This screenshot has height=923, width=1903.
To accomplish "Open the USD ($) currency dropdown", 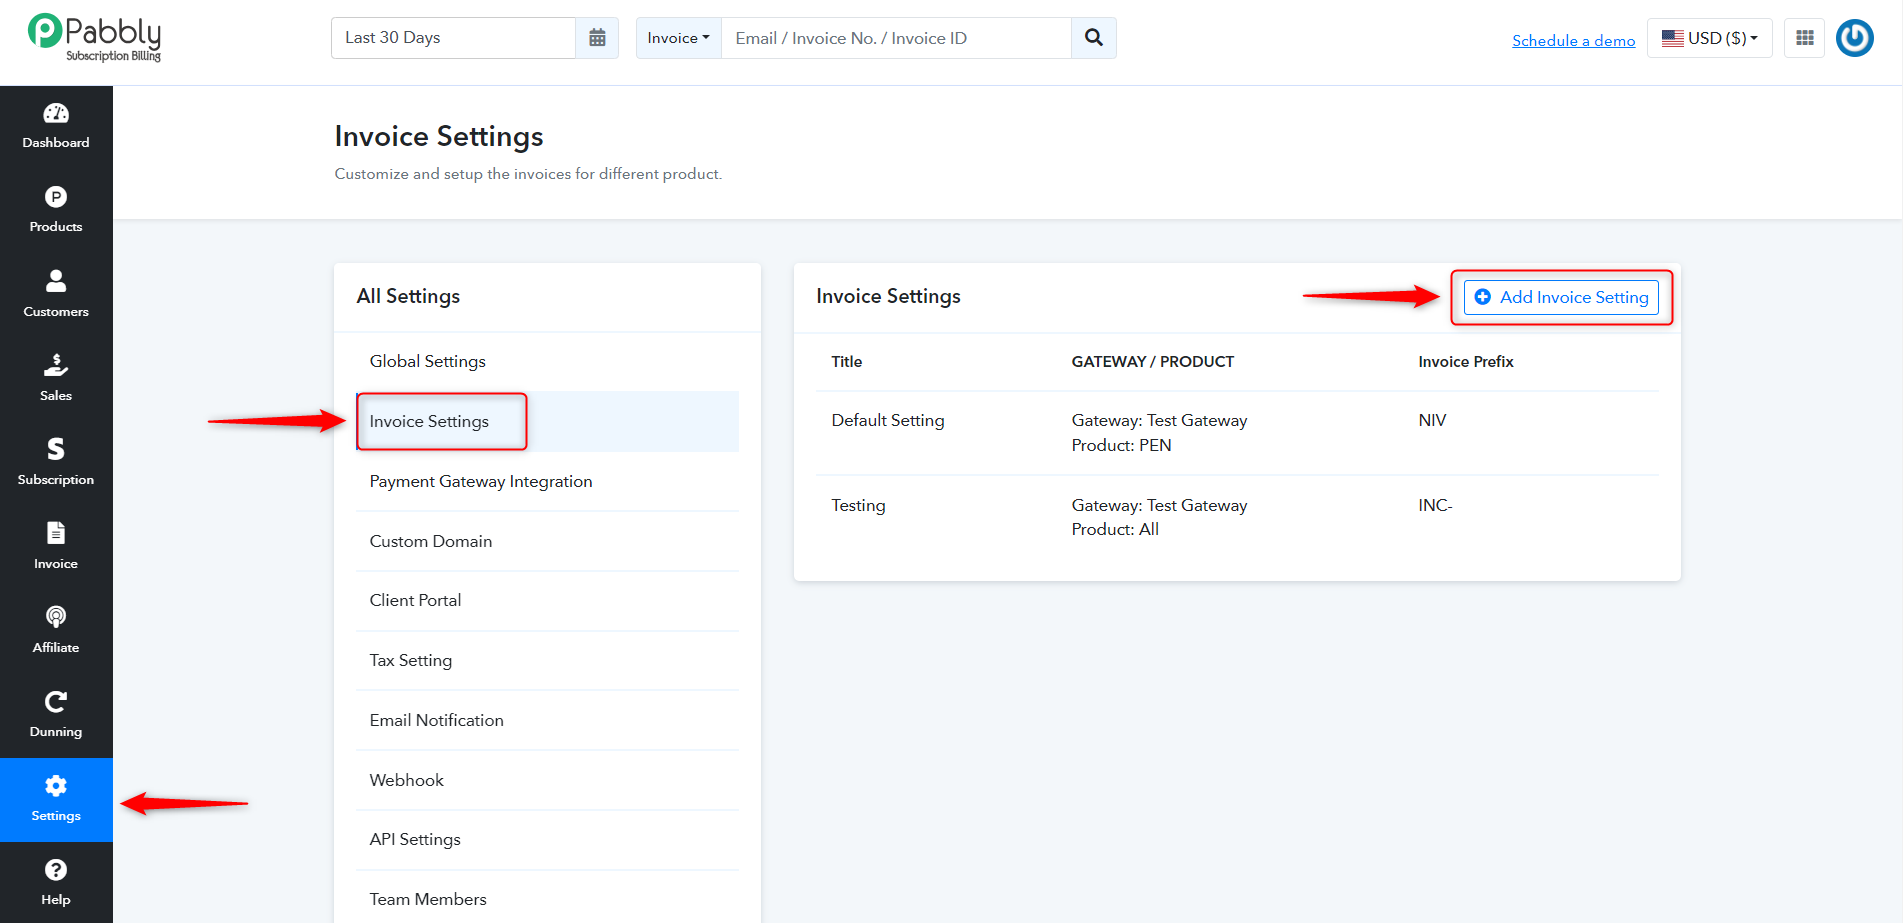I will pyautogui.click(x=1710, y=38).
